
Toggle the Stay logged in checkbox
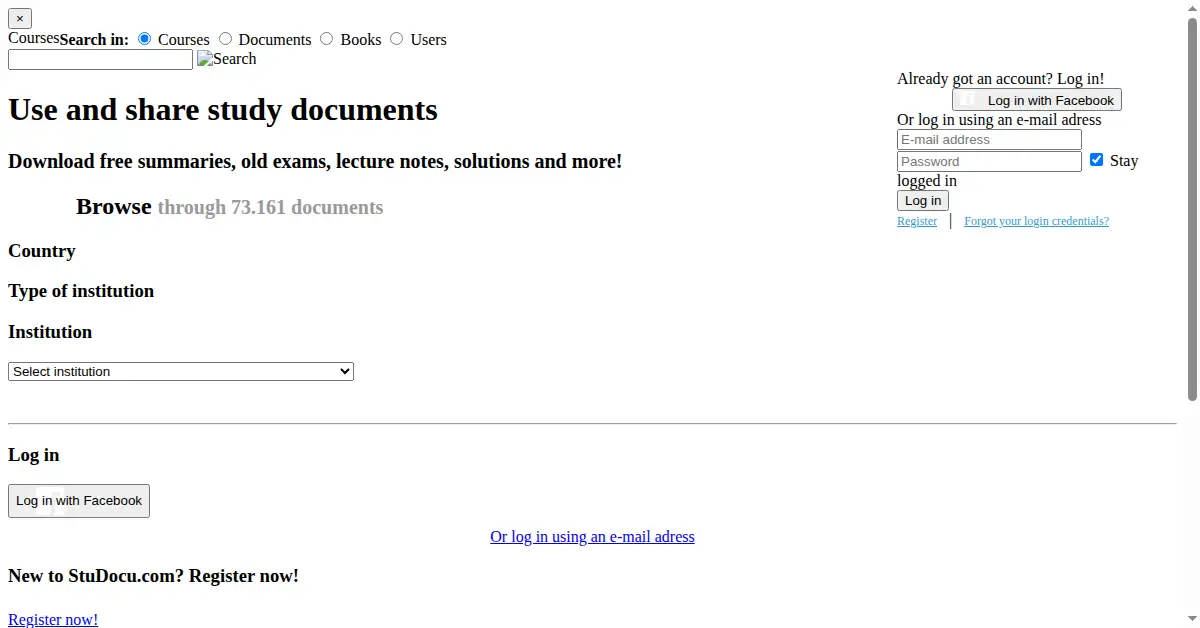tap(1096, 160)
